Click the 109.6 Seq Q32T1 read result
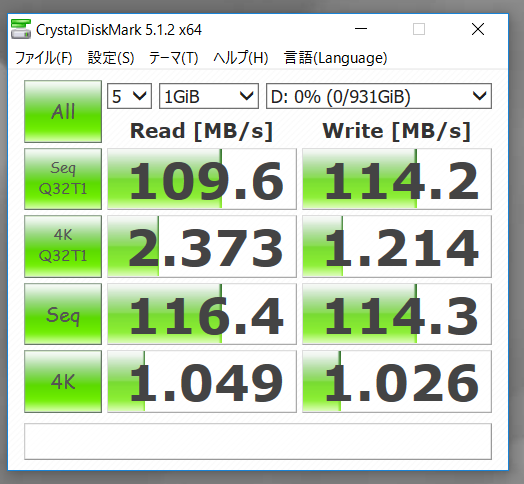Image resolution: width=524 pixels, height=484 pixels. tap(202, 179)
